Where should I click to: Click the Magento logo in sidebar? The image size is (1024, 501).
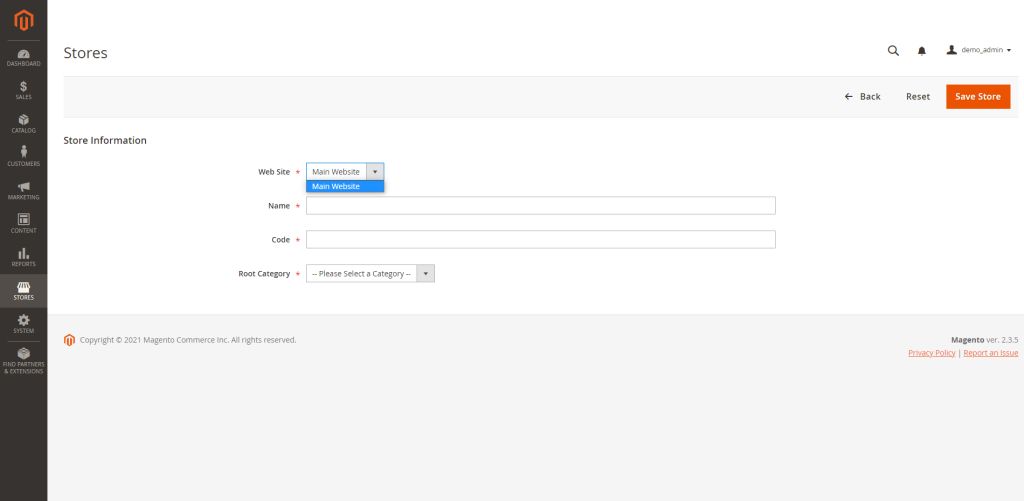click(24, 21)
